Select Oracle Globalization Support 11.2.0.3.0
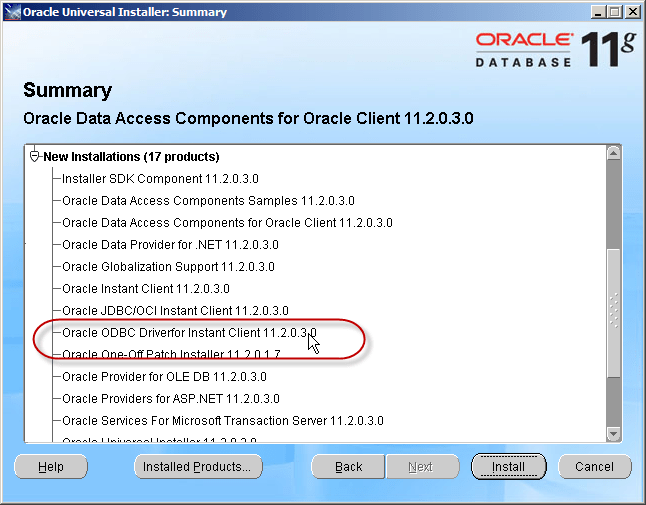 (168, 267)
